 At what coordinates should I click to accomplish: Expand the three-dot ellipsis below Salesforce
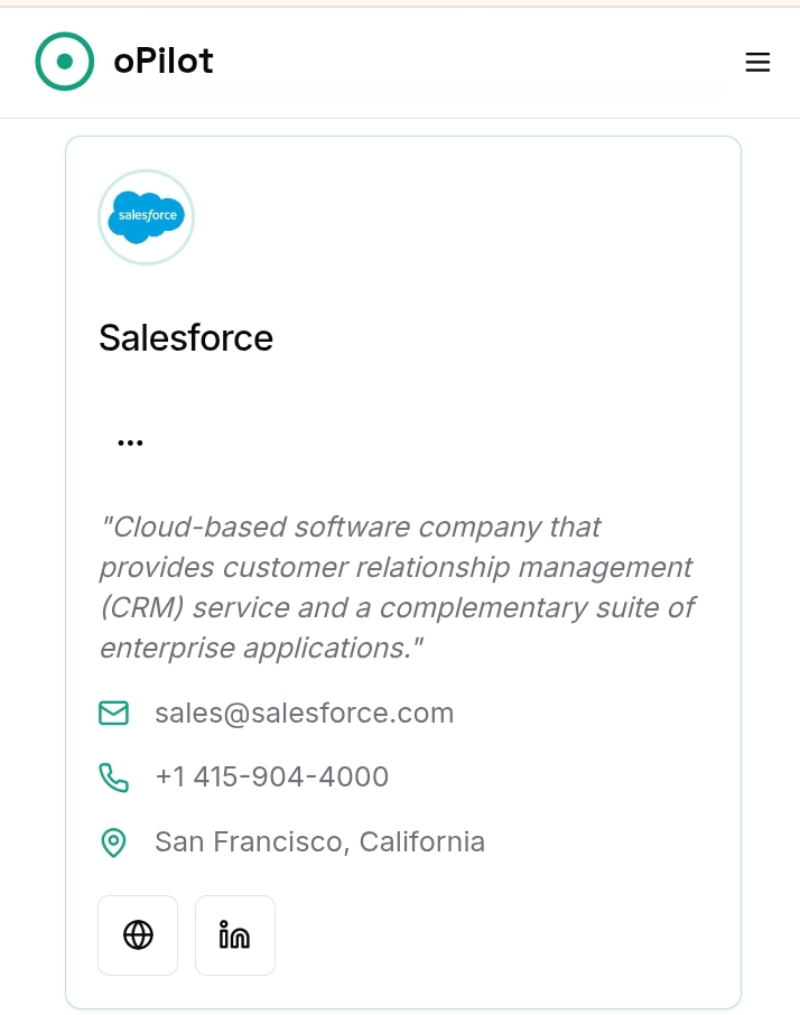point(130,442)
